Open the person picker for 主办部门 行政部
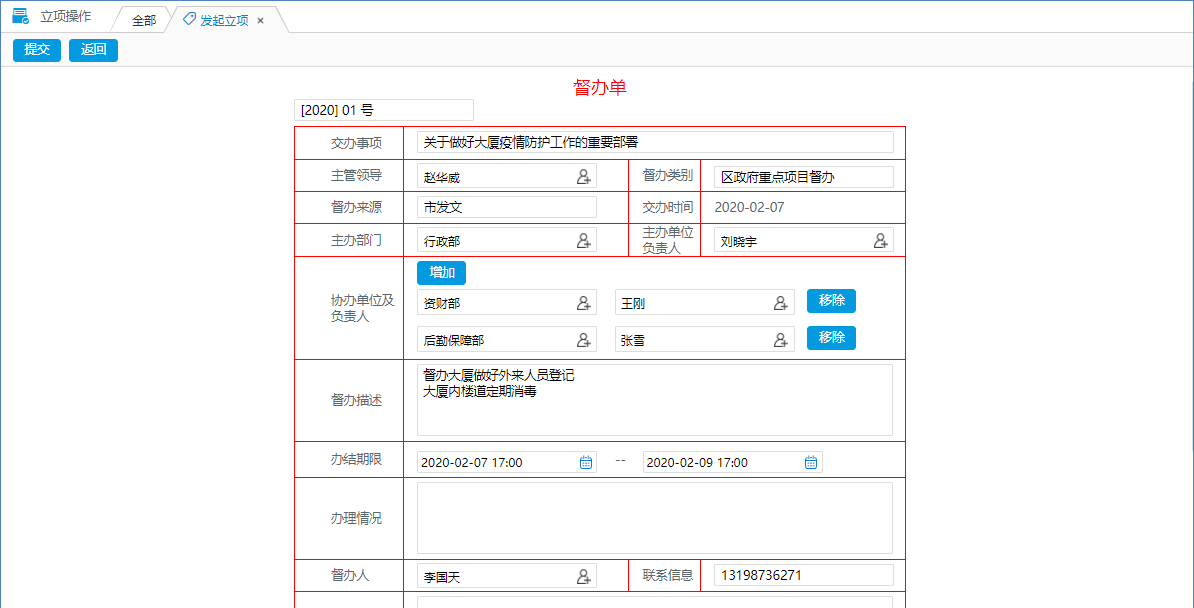 583,240
